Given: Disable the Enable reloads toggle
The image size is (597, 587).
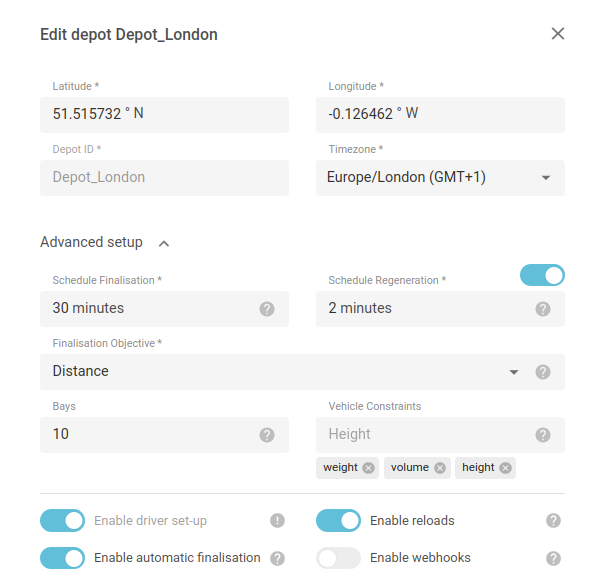Looking at the screenshot, I should point(338,520).
